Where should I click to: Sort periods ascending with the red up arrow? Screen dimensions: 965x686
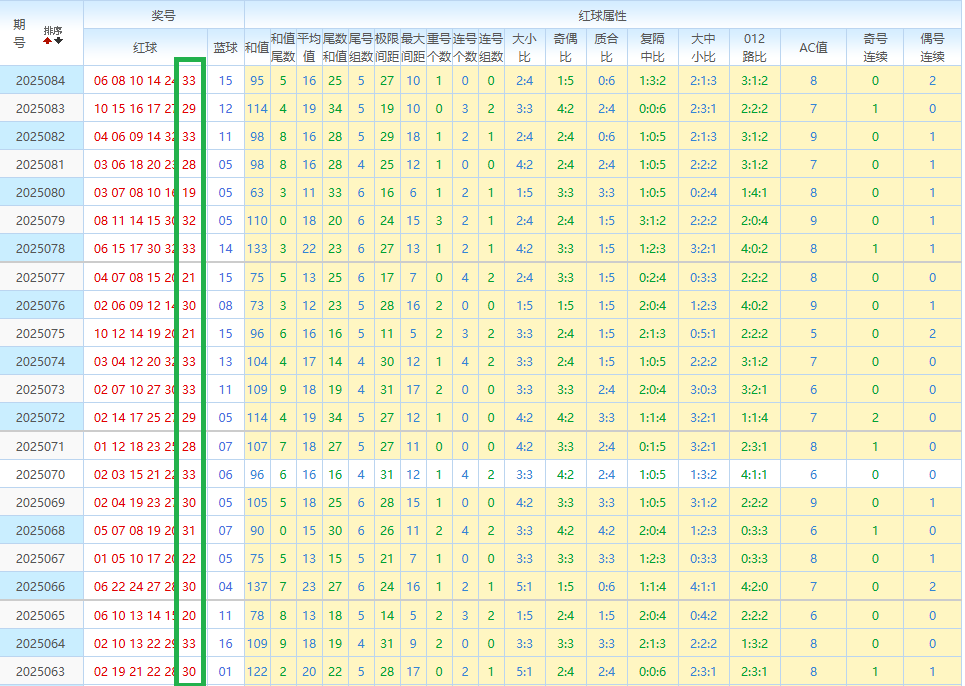coord(47,41)
